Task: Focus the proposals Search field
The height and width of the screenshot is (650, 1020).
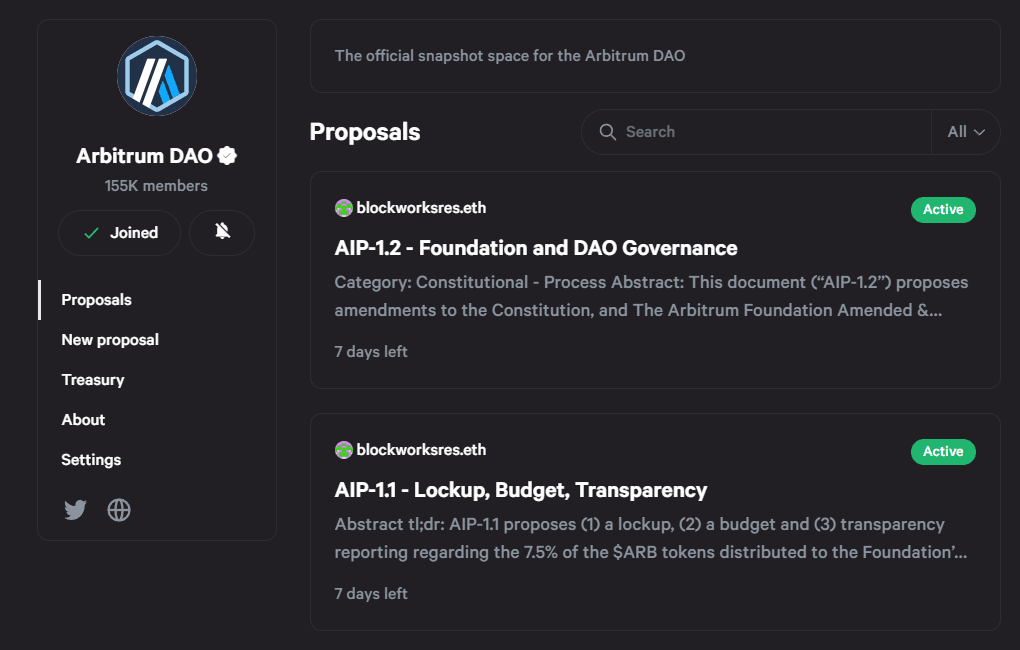Action: (x=756, y=132)
